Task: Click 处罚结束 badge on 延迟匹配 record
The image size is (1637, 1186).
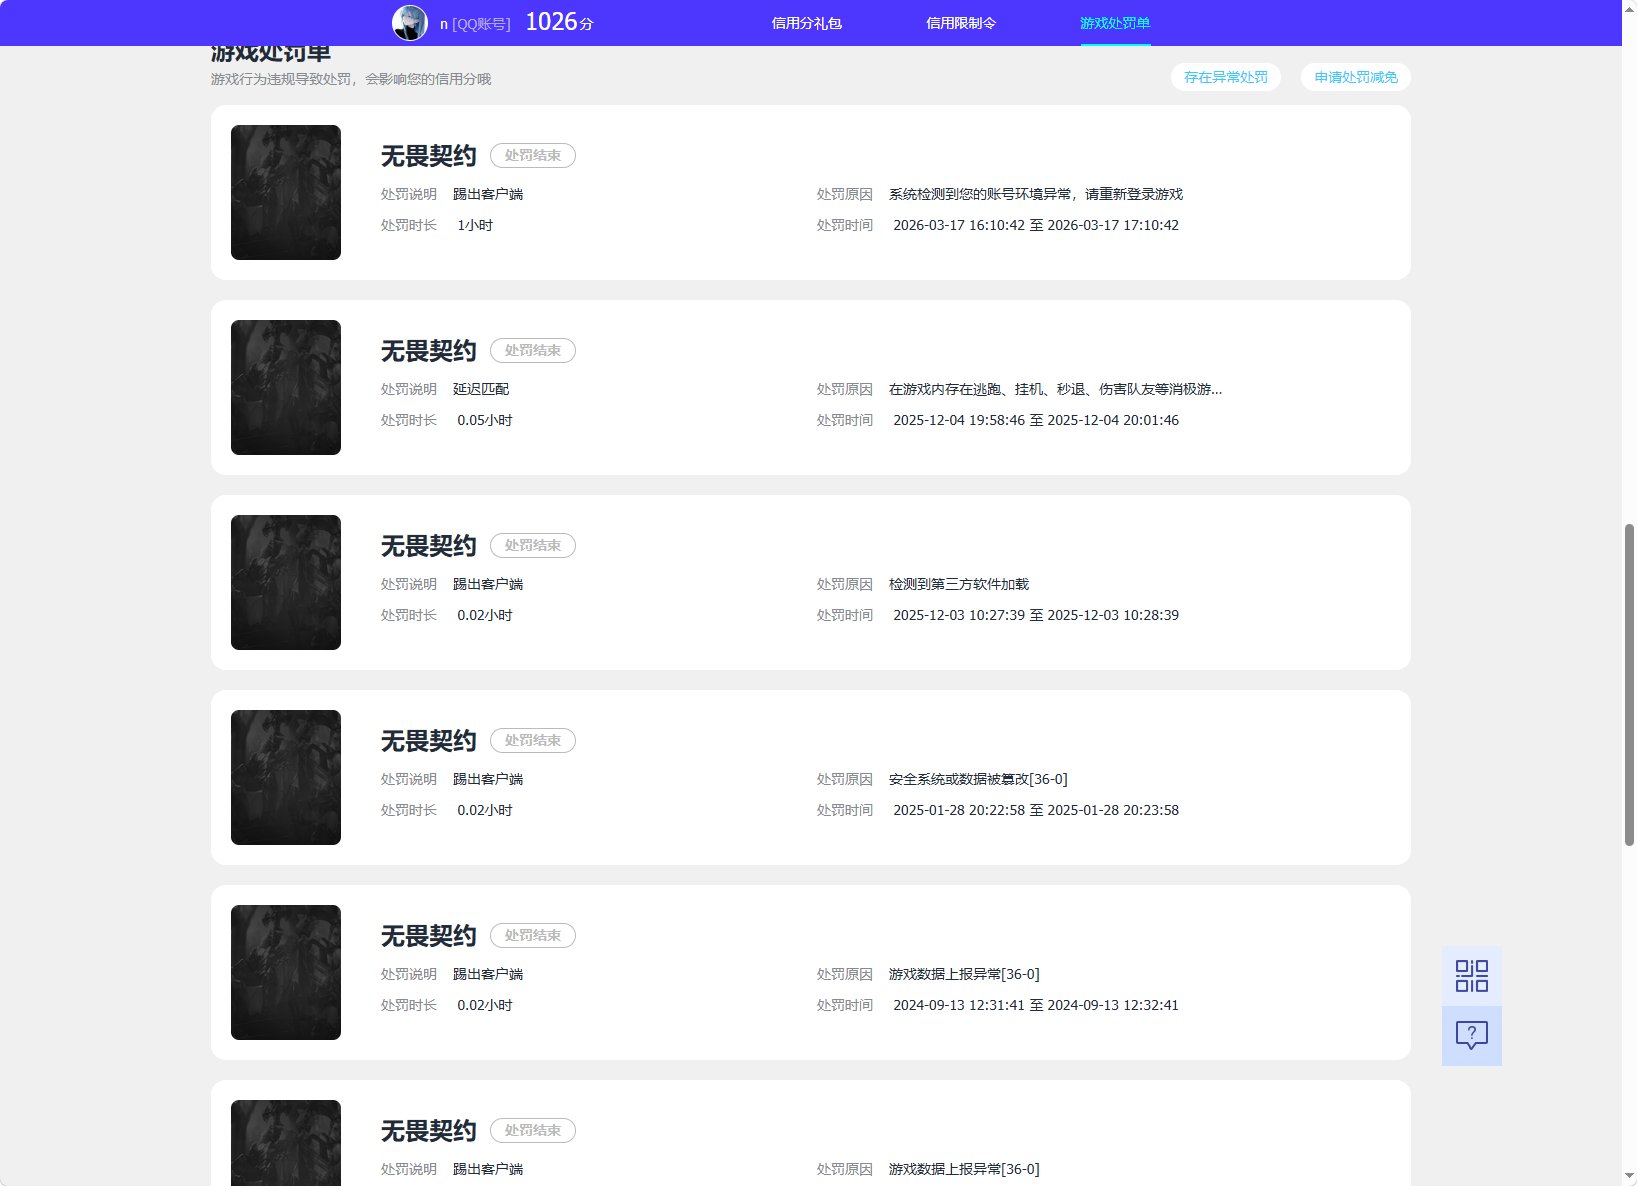Action: (x=533, y=350)
